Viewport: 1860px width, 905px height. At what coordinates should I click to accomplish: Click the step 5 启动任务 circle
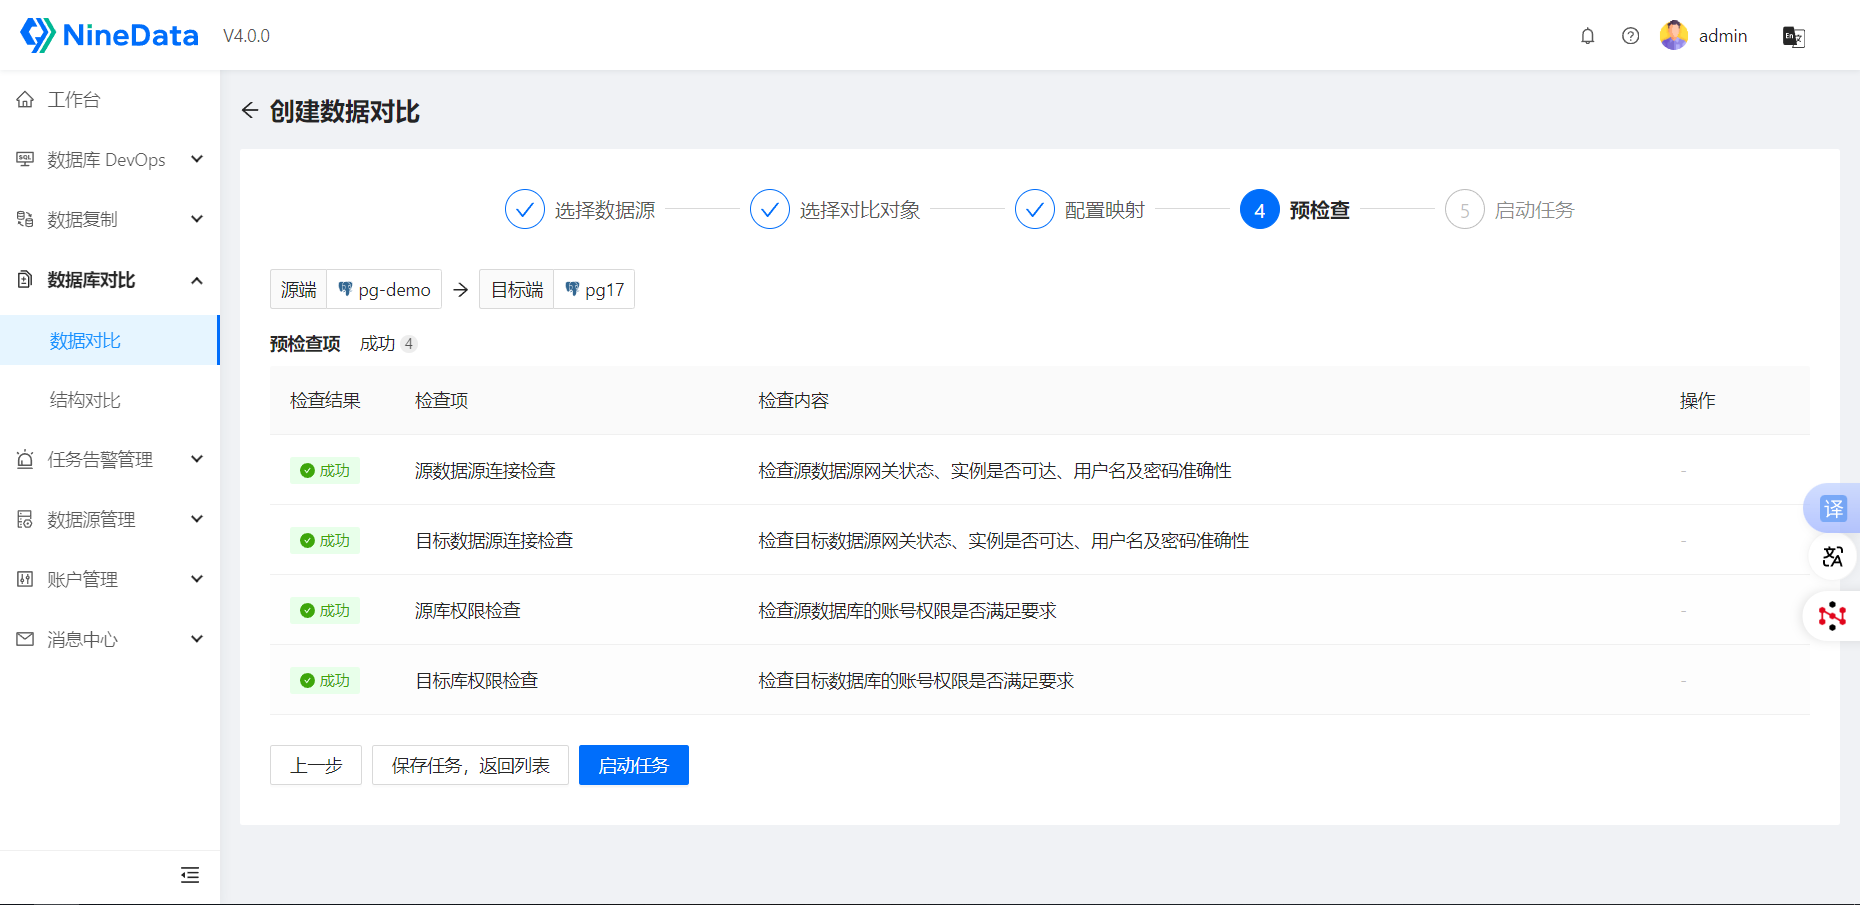pyautogui.click(x=1465, y=209)
